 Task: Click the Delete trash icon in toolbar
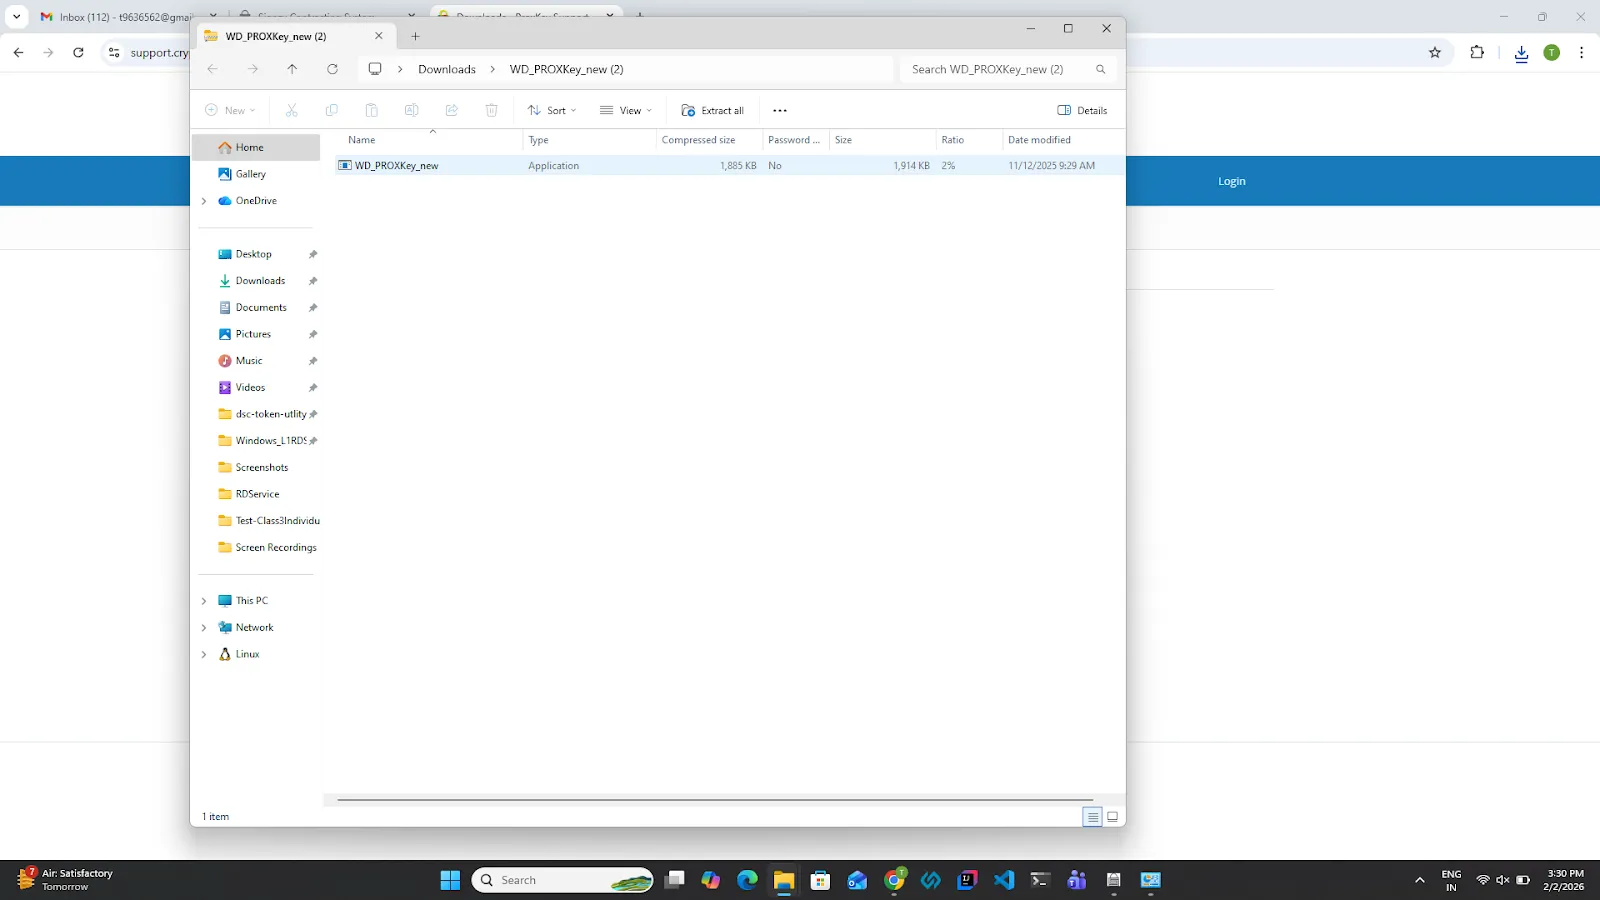pos(491,110)
